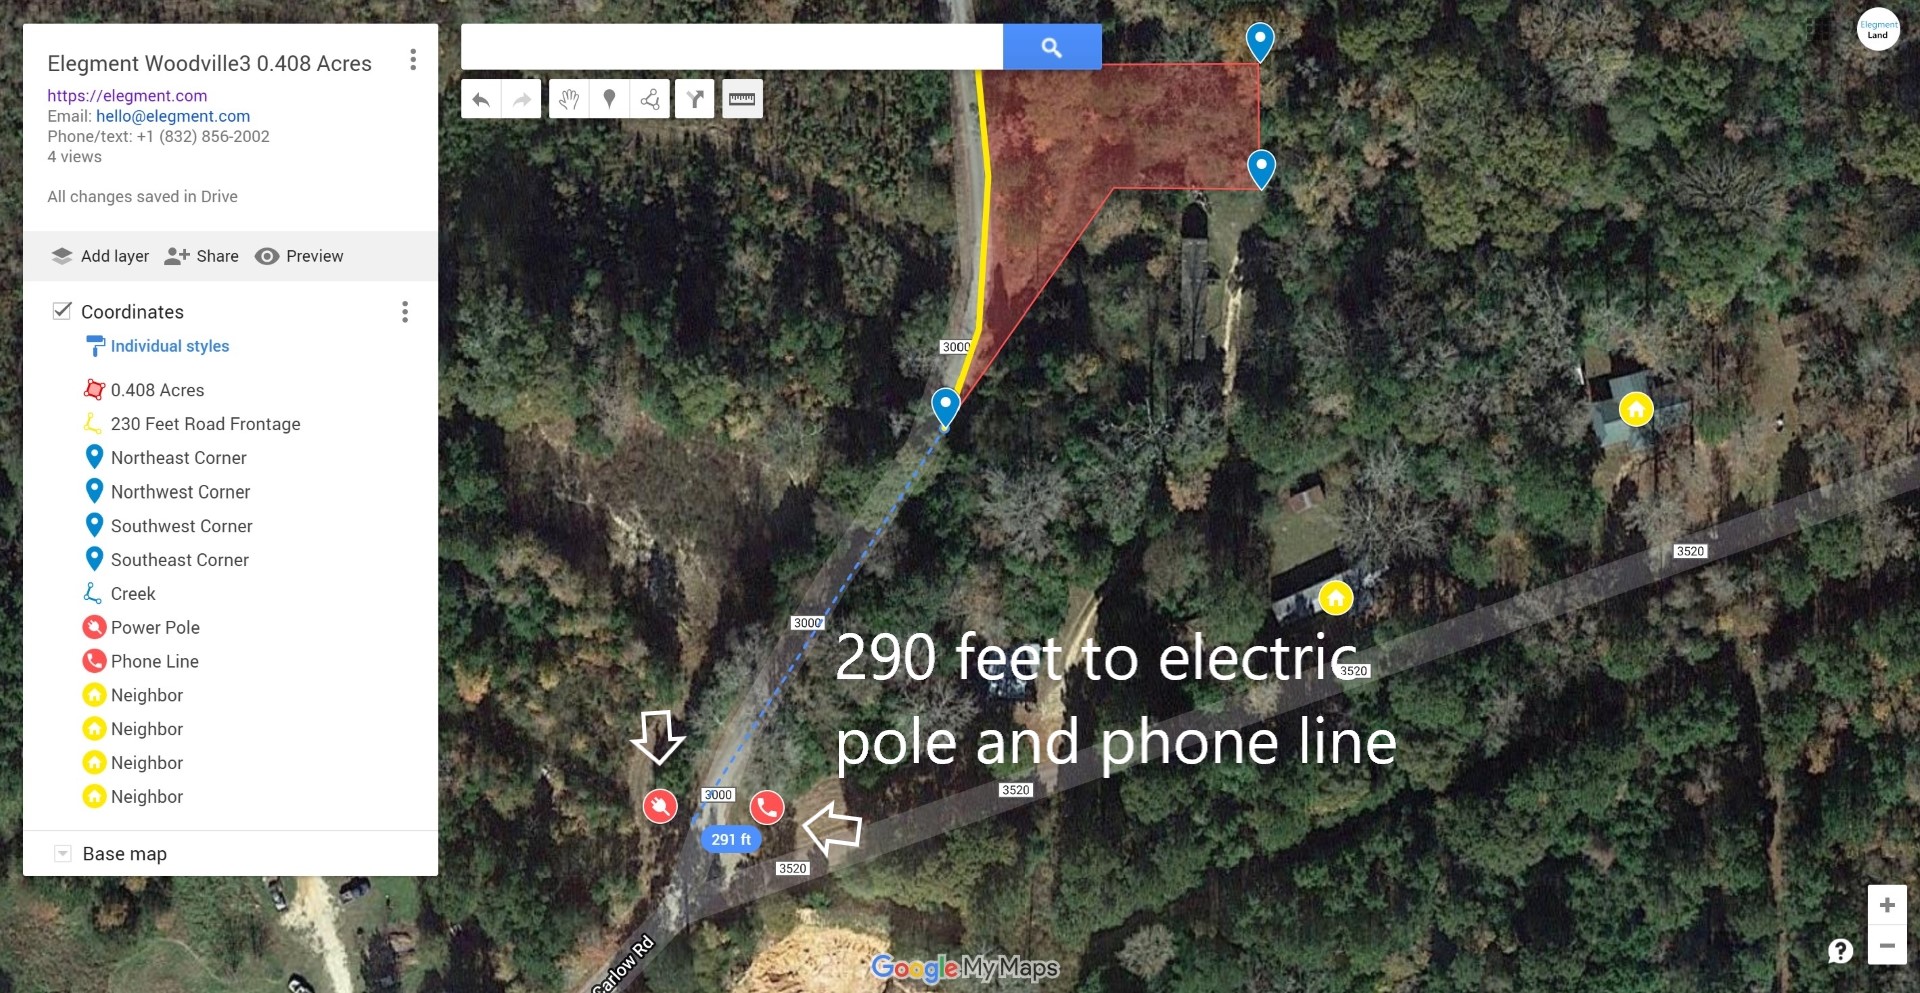Open the Add directions tool
Image resolution: width=1920 pixels, height=993 pixels.
point(695,99)
